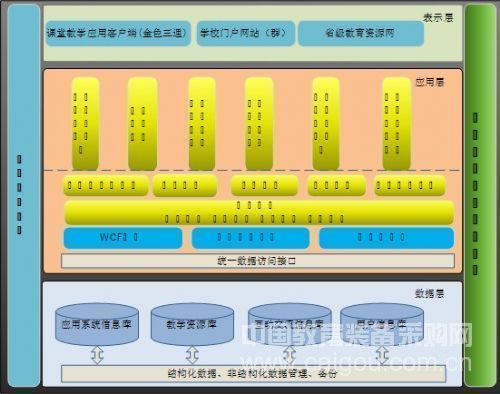500x394 pixels.
Task: Click the 数据层 layer label
Action: tap(429, 293)
